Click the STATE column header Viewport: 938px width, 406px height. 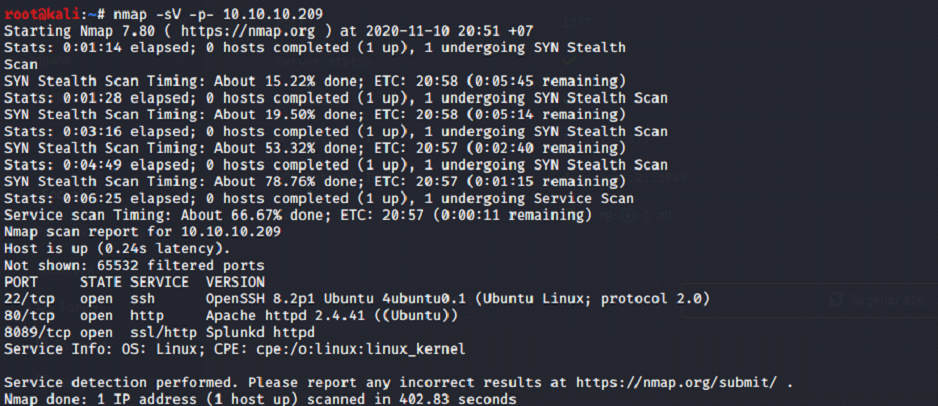[x=100, y=282]
